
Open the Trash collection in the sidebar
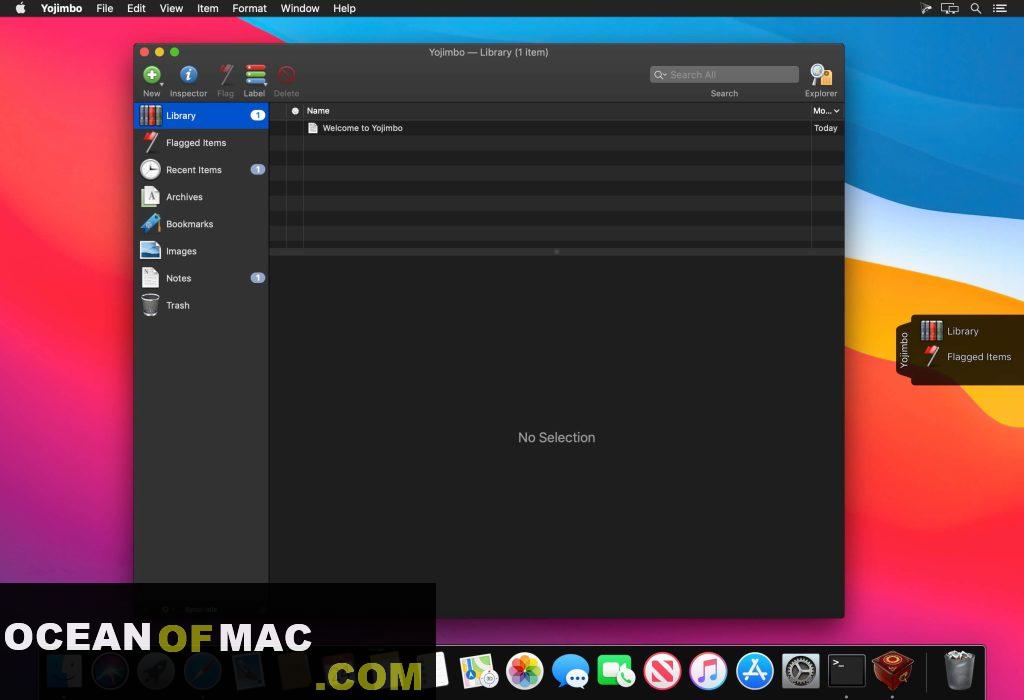pyautogui.click(x=202, y=305)
